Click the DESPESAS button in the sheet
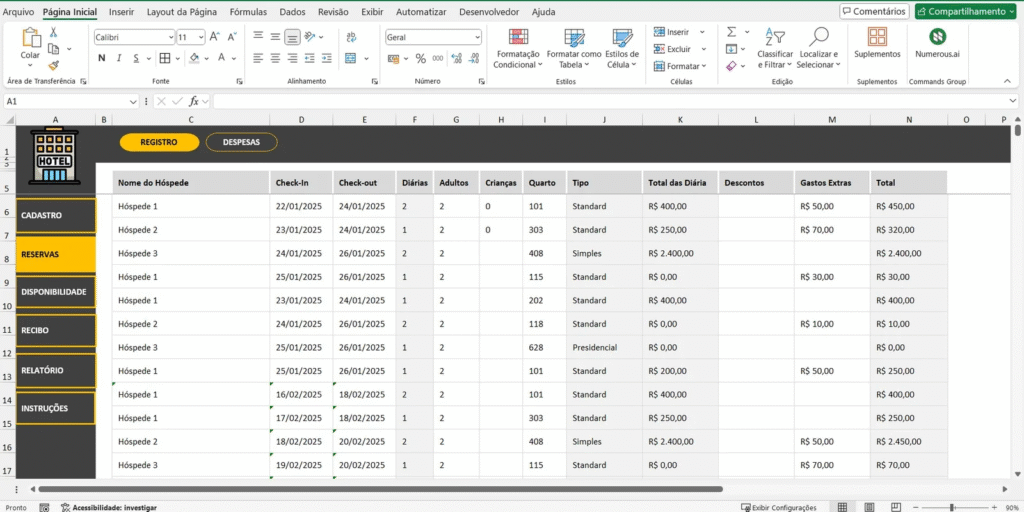The image size is (1024, 512). [x=241, y=142]
